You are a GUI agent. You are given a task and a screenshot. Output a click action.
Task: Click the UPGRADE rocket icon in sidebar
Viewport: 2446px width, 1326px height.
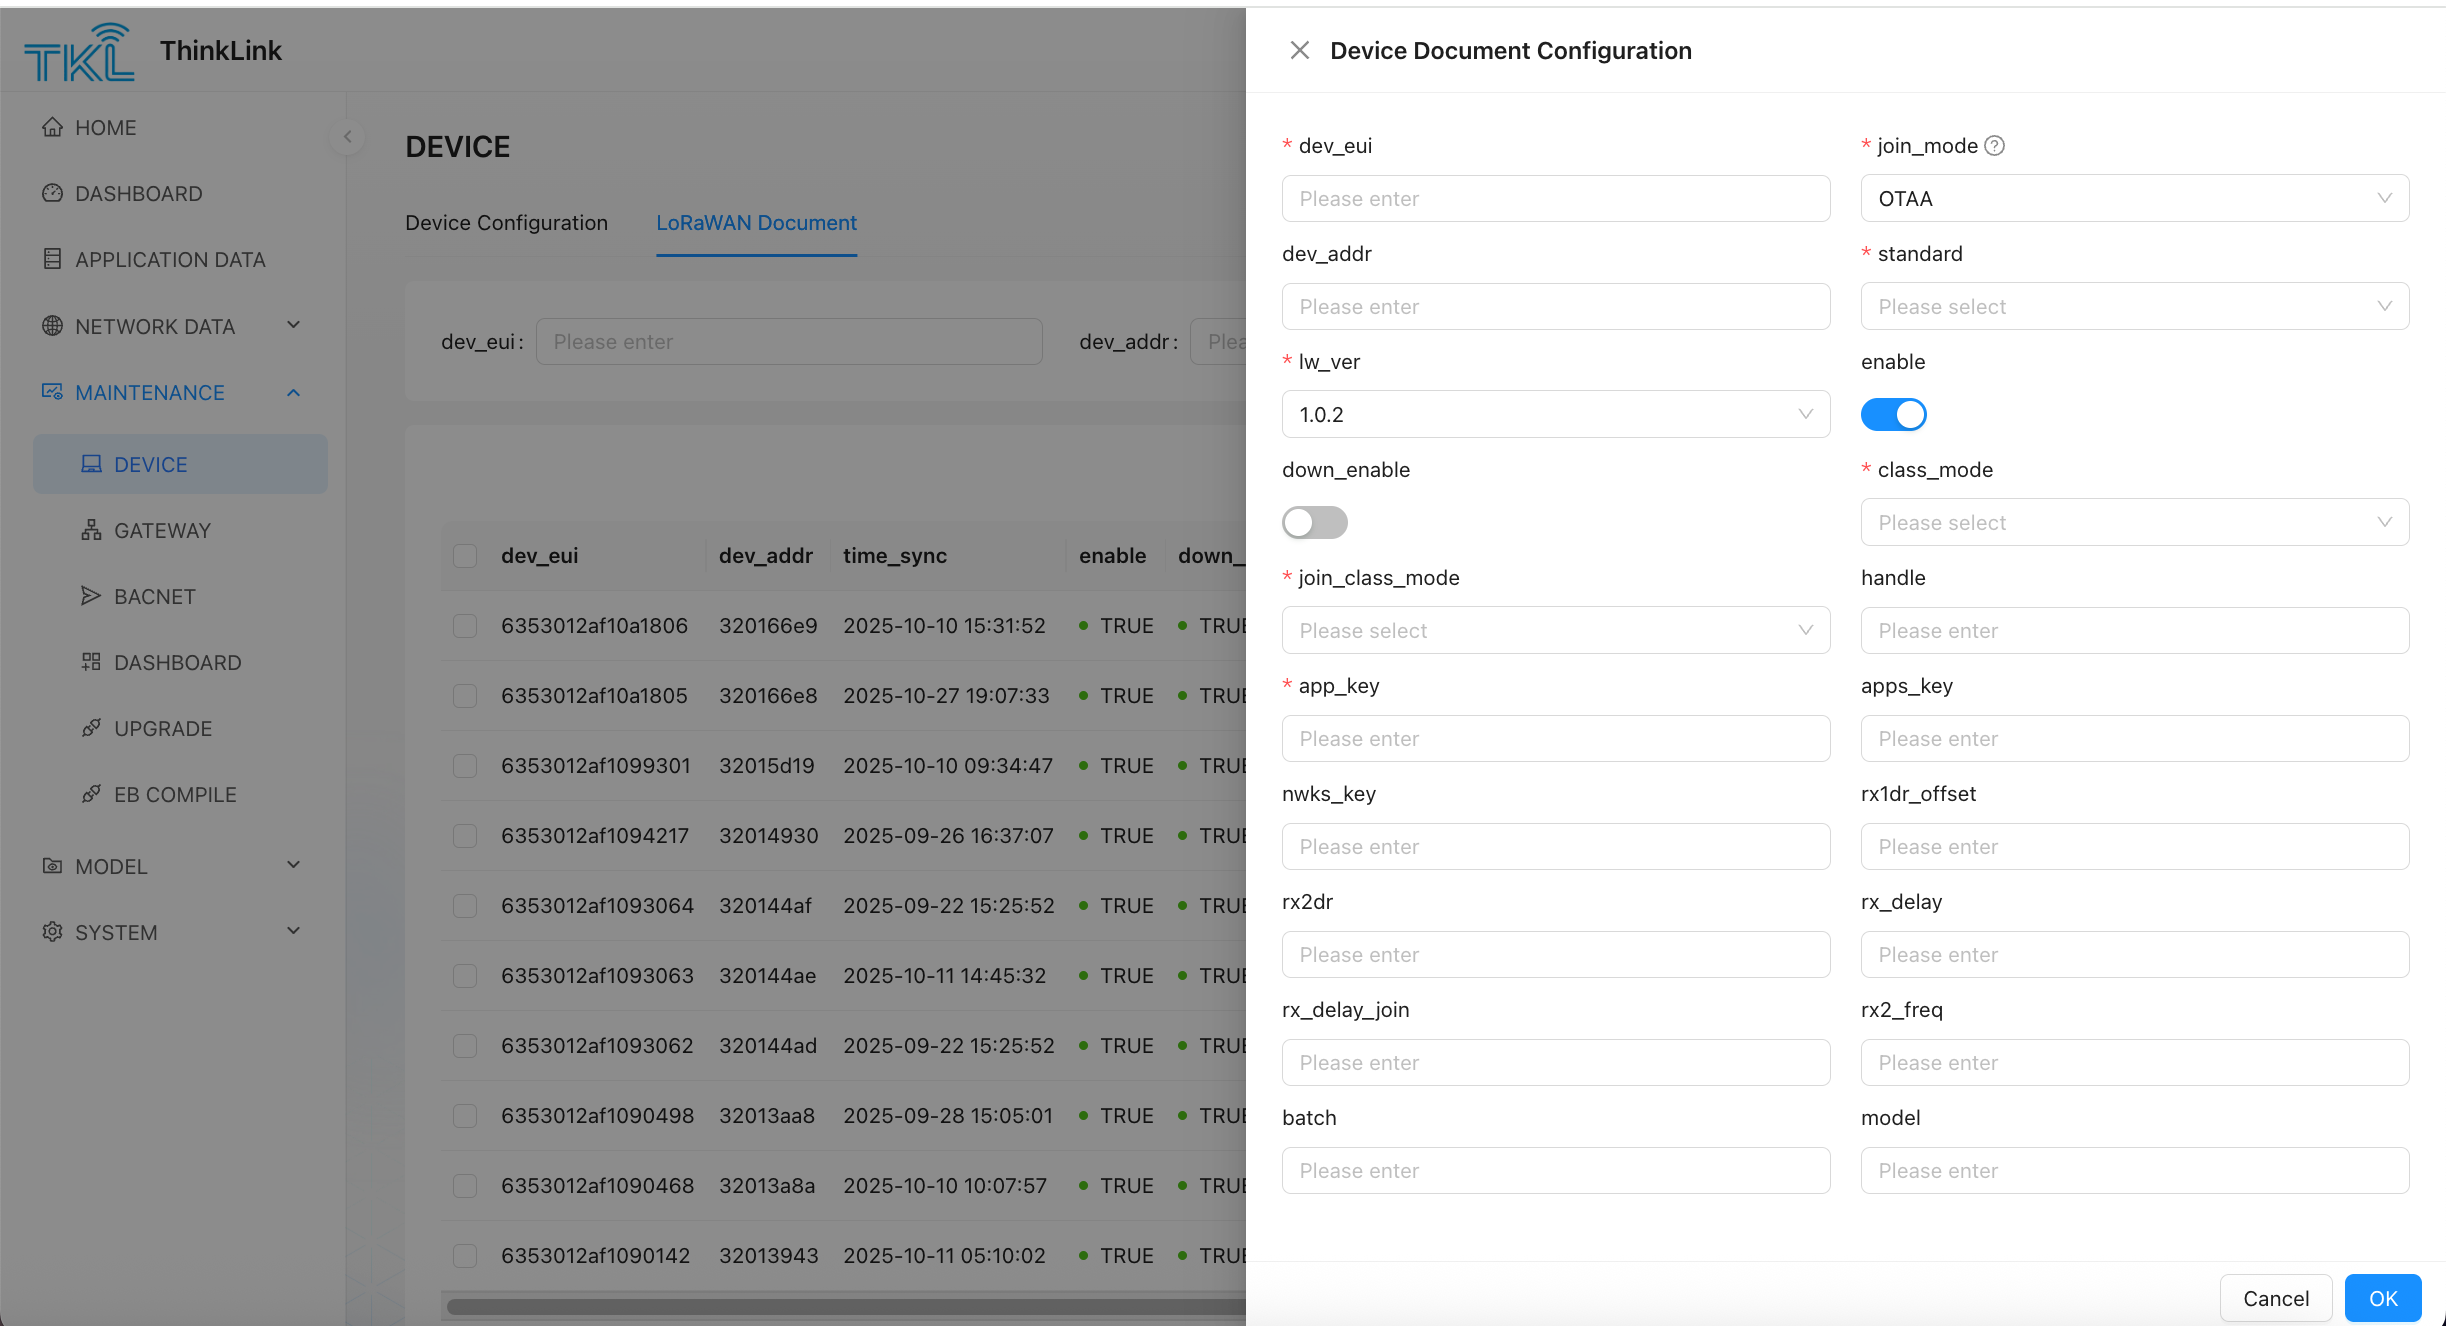click(91, 728)
